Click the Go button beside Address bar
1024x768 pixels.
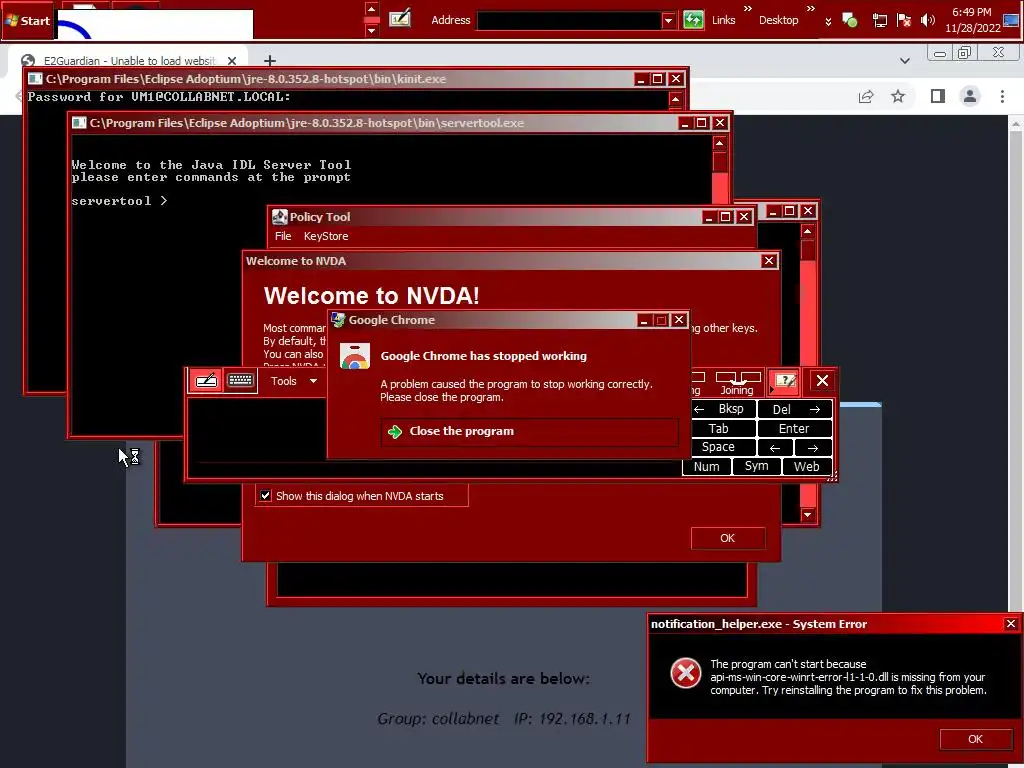[693, 20]
